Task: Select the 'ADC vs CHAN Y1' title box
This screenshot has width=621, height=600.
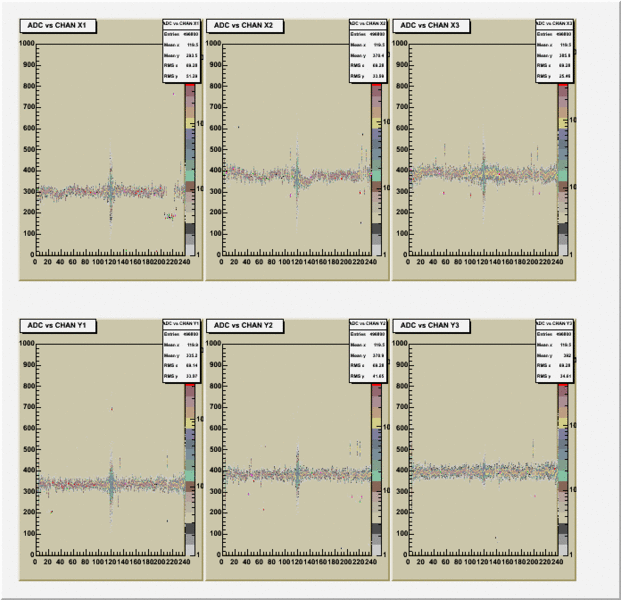Action: pyautogui.click(x=58, y=326)
